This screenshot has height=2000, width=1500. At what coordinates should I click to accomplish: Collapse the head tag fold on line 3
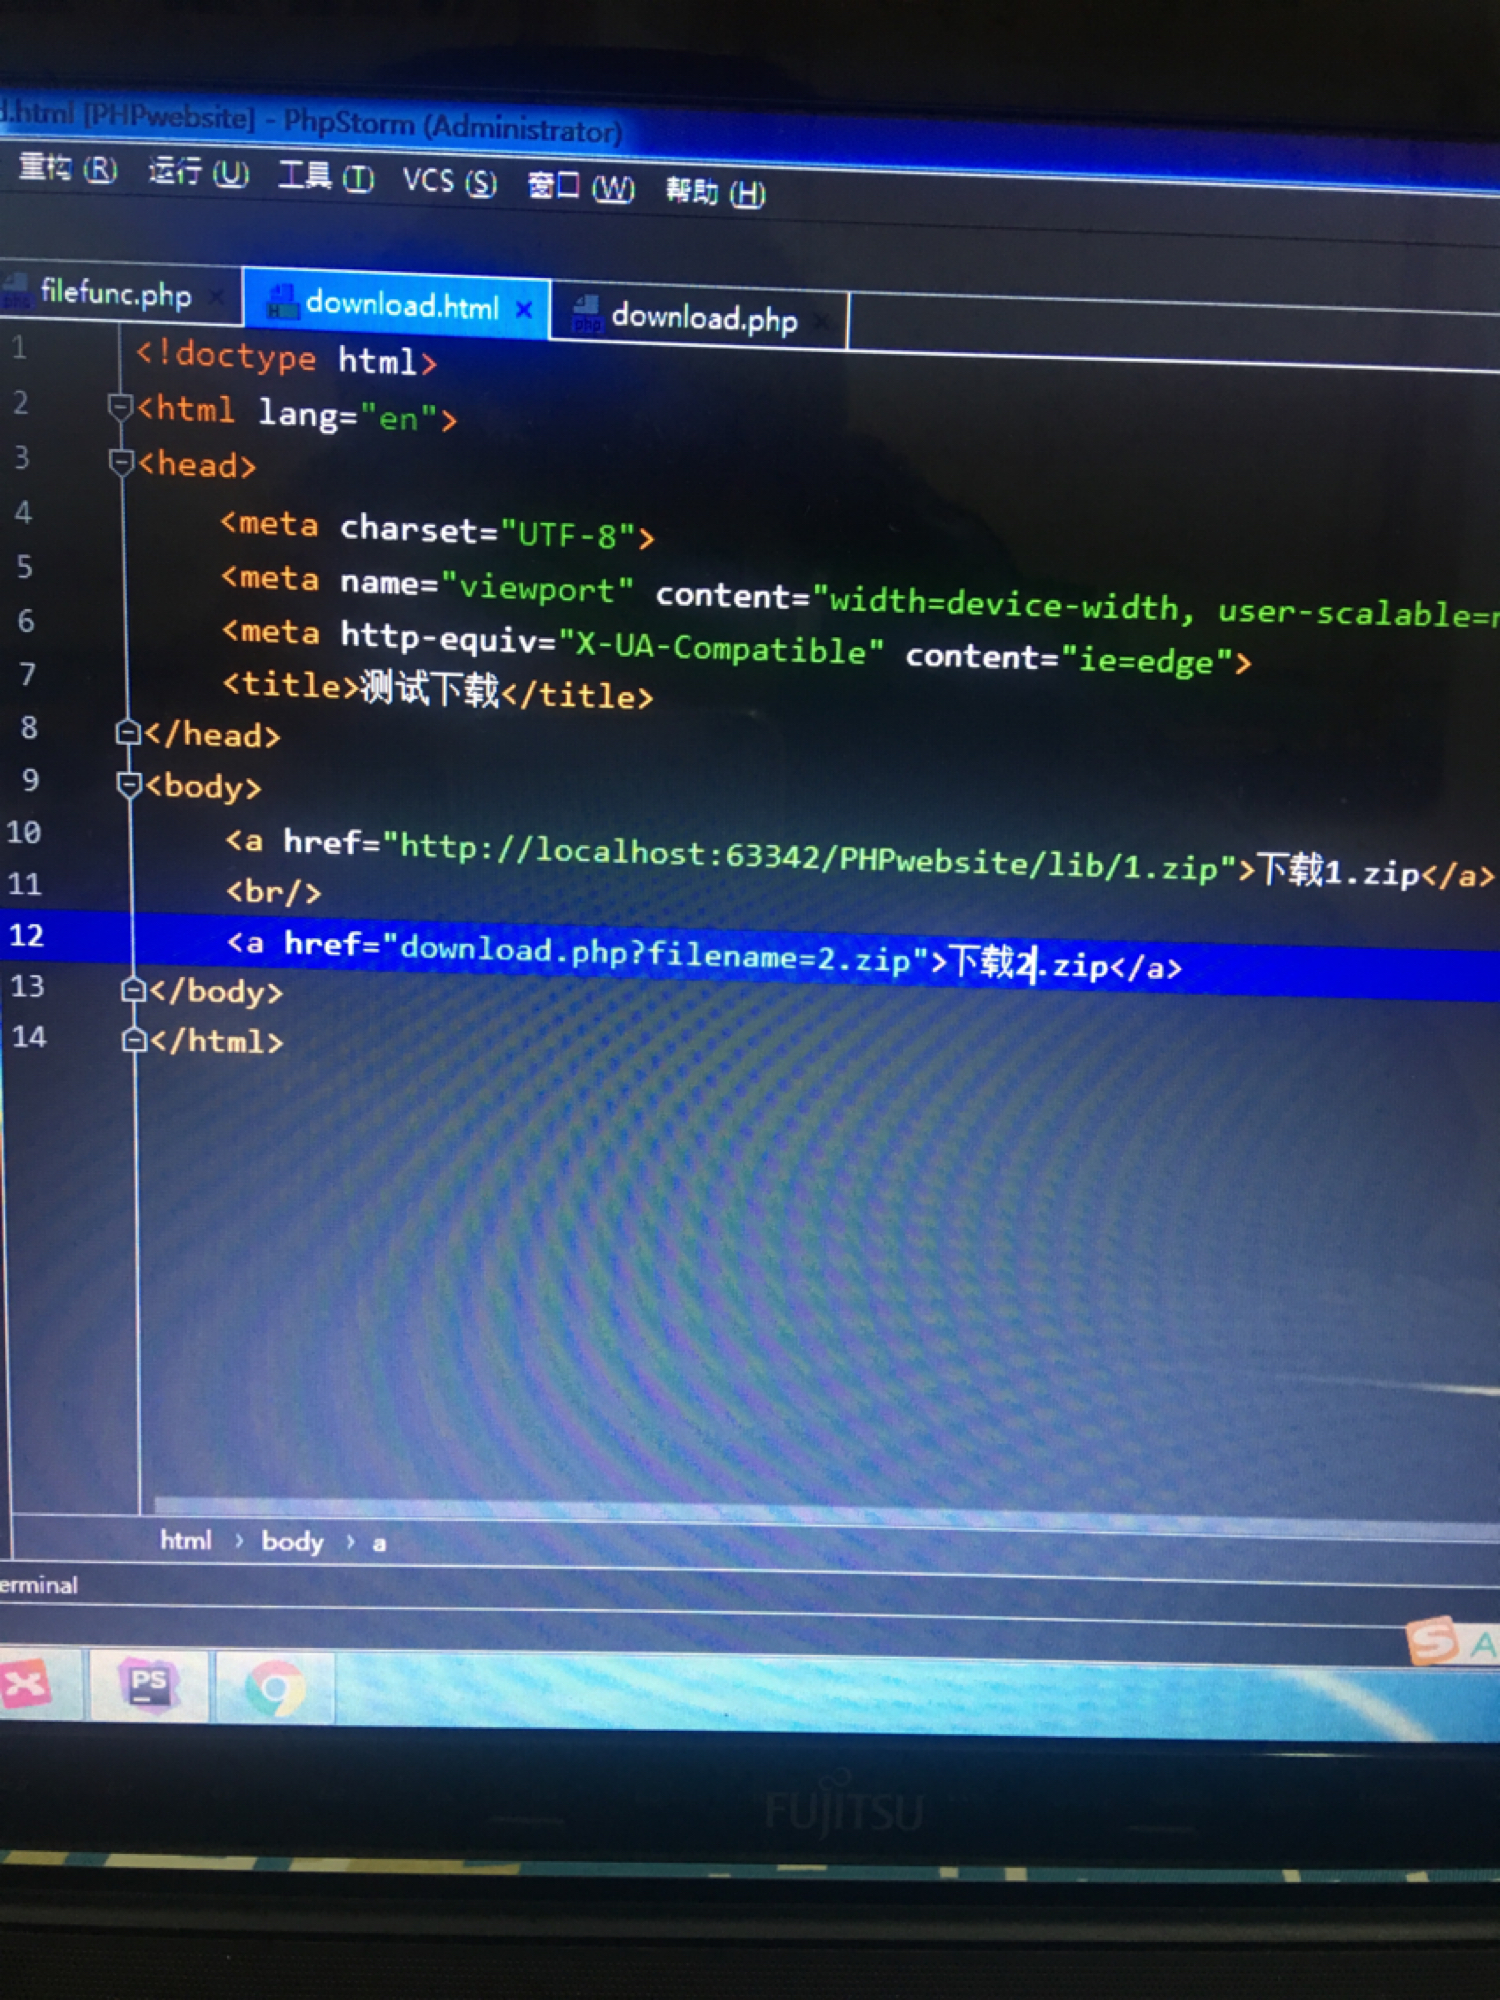click(x=121, y=462)
